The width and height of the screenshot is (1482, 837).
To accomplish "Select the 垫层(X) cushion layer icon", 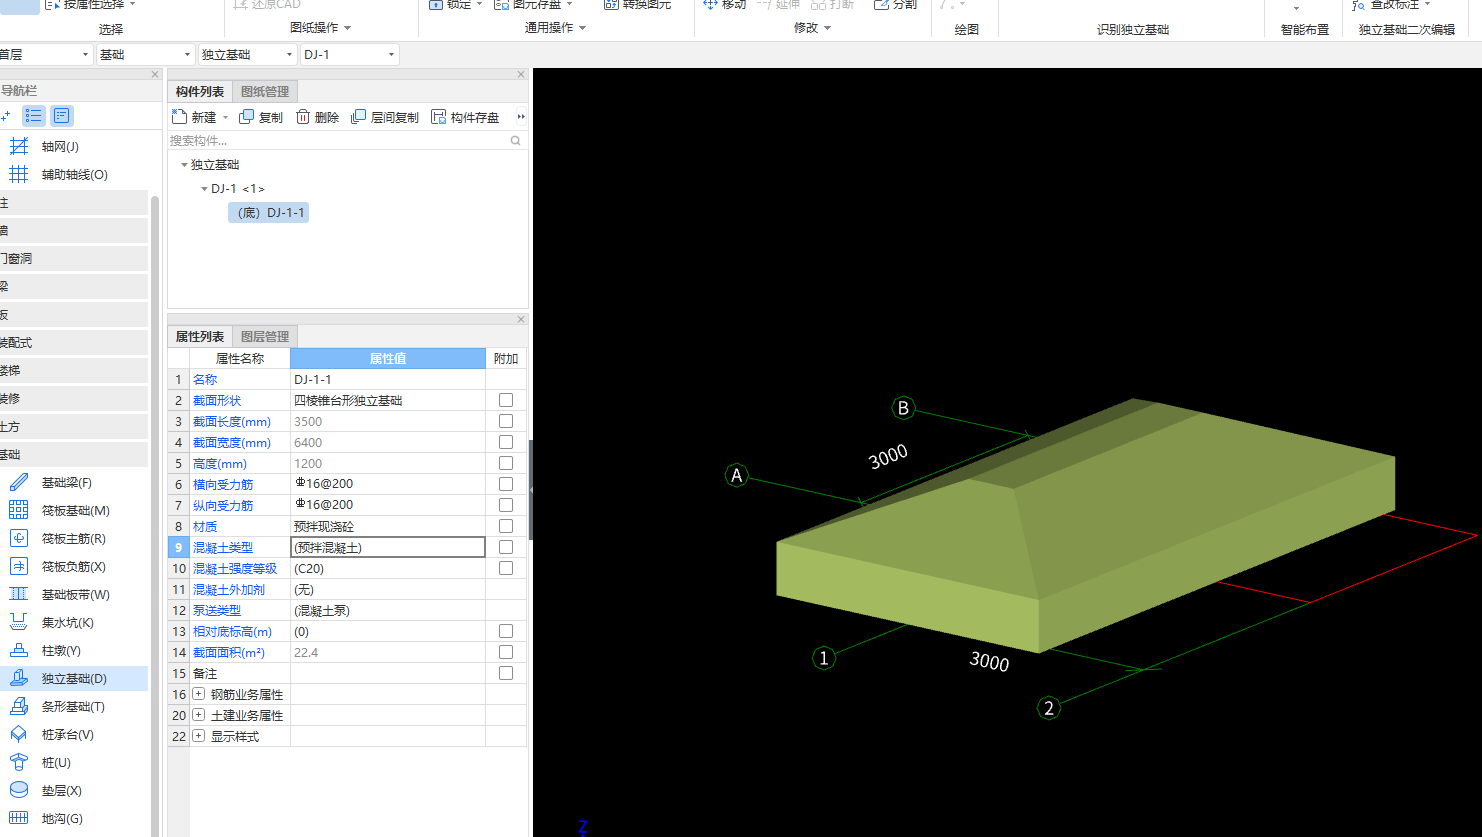I will [19, 791].
